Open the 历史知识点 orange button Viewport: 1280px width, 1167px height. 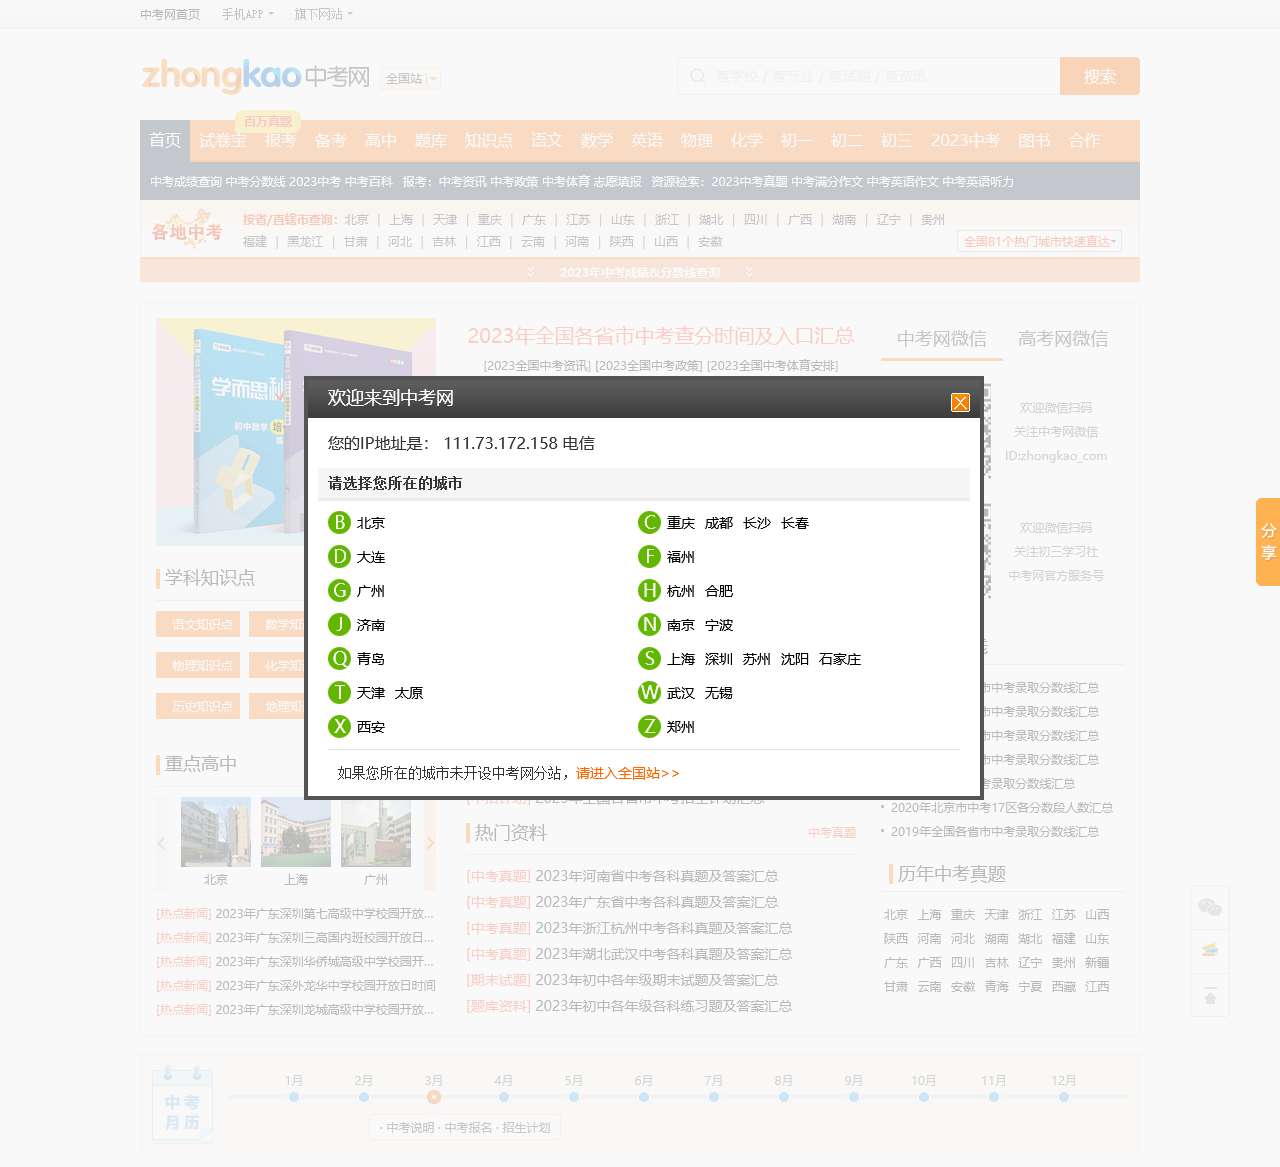(198, 706)
